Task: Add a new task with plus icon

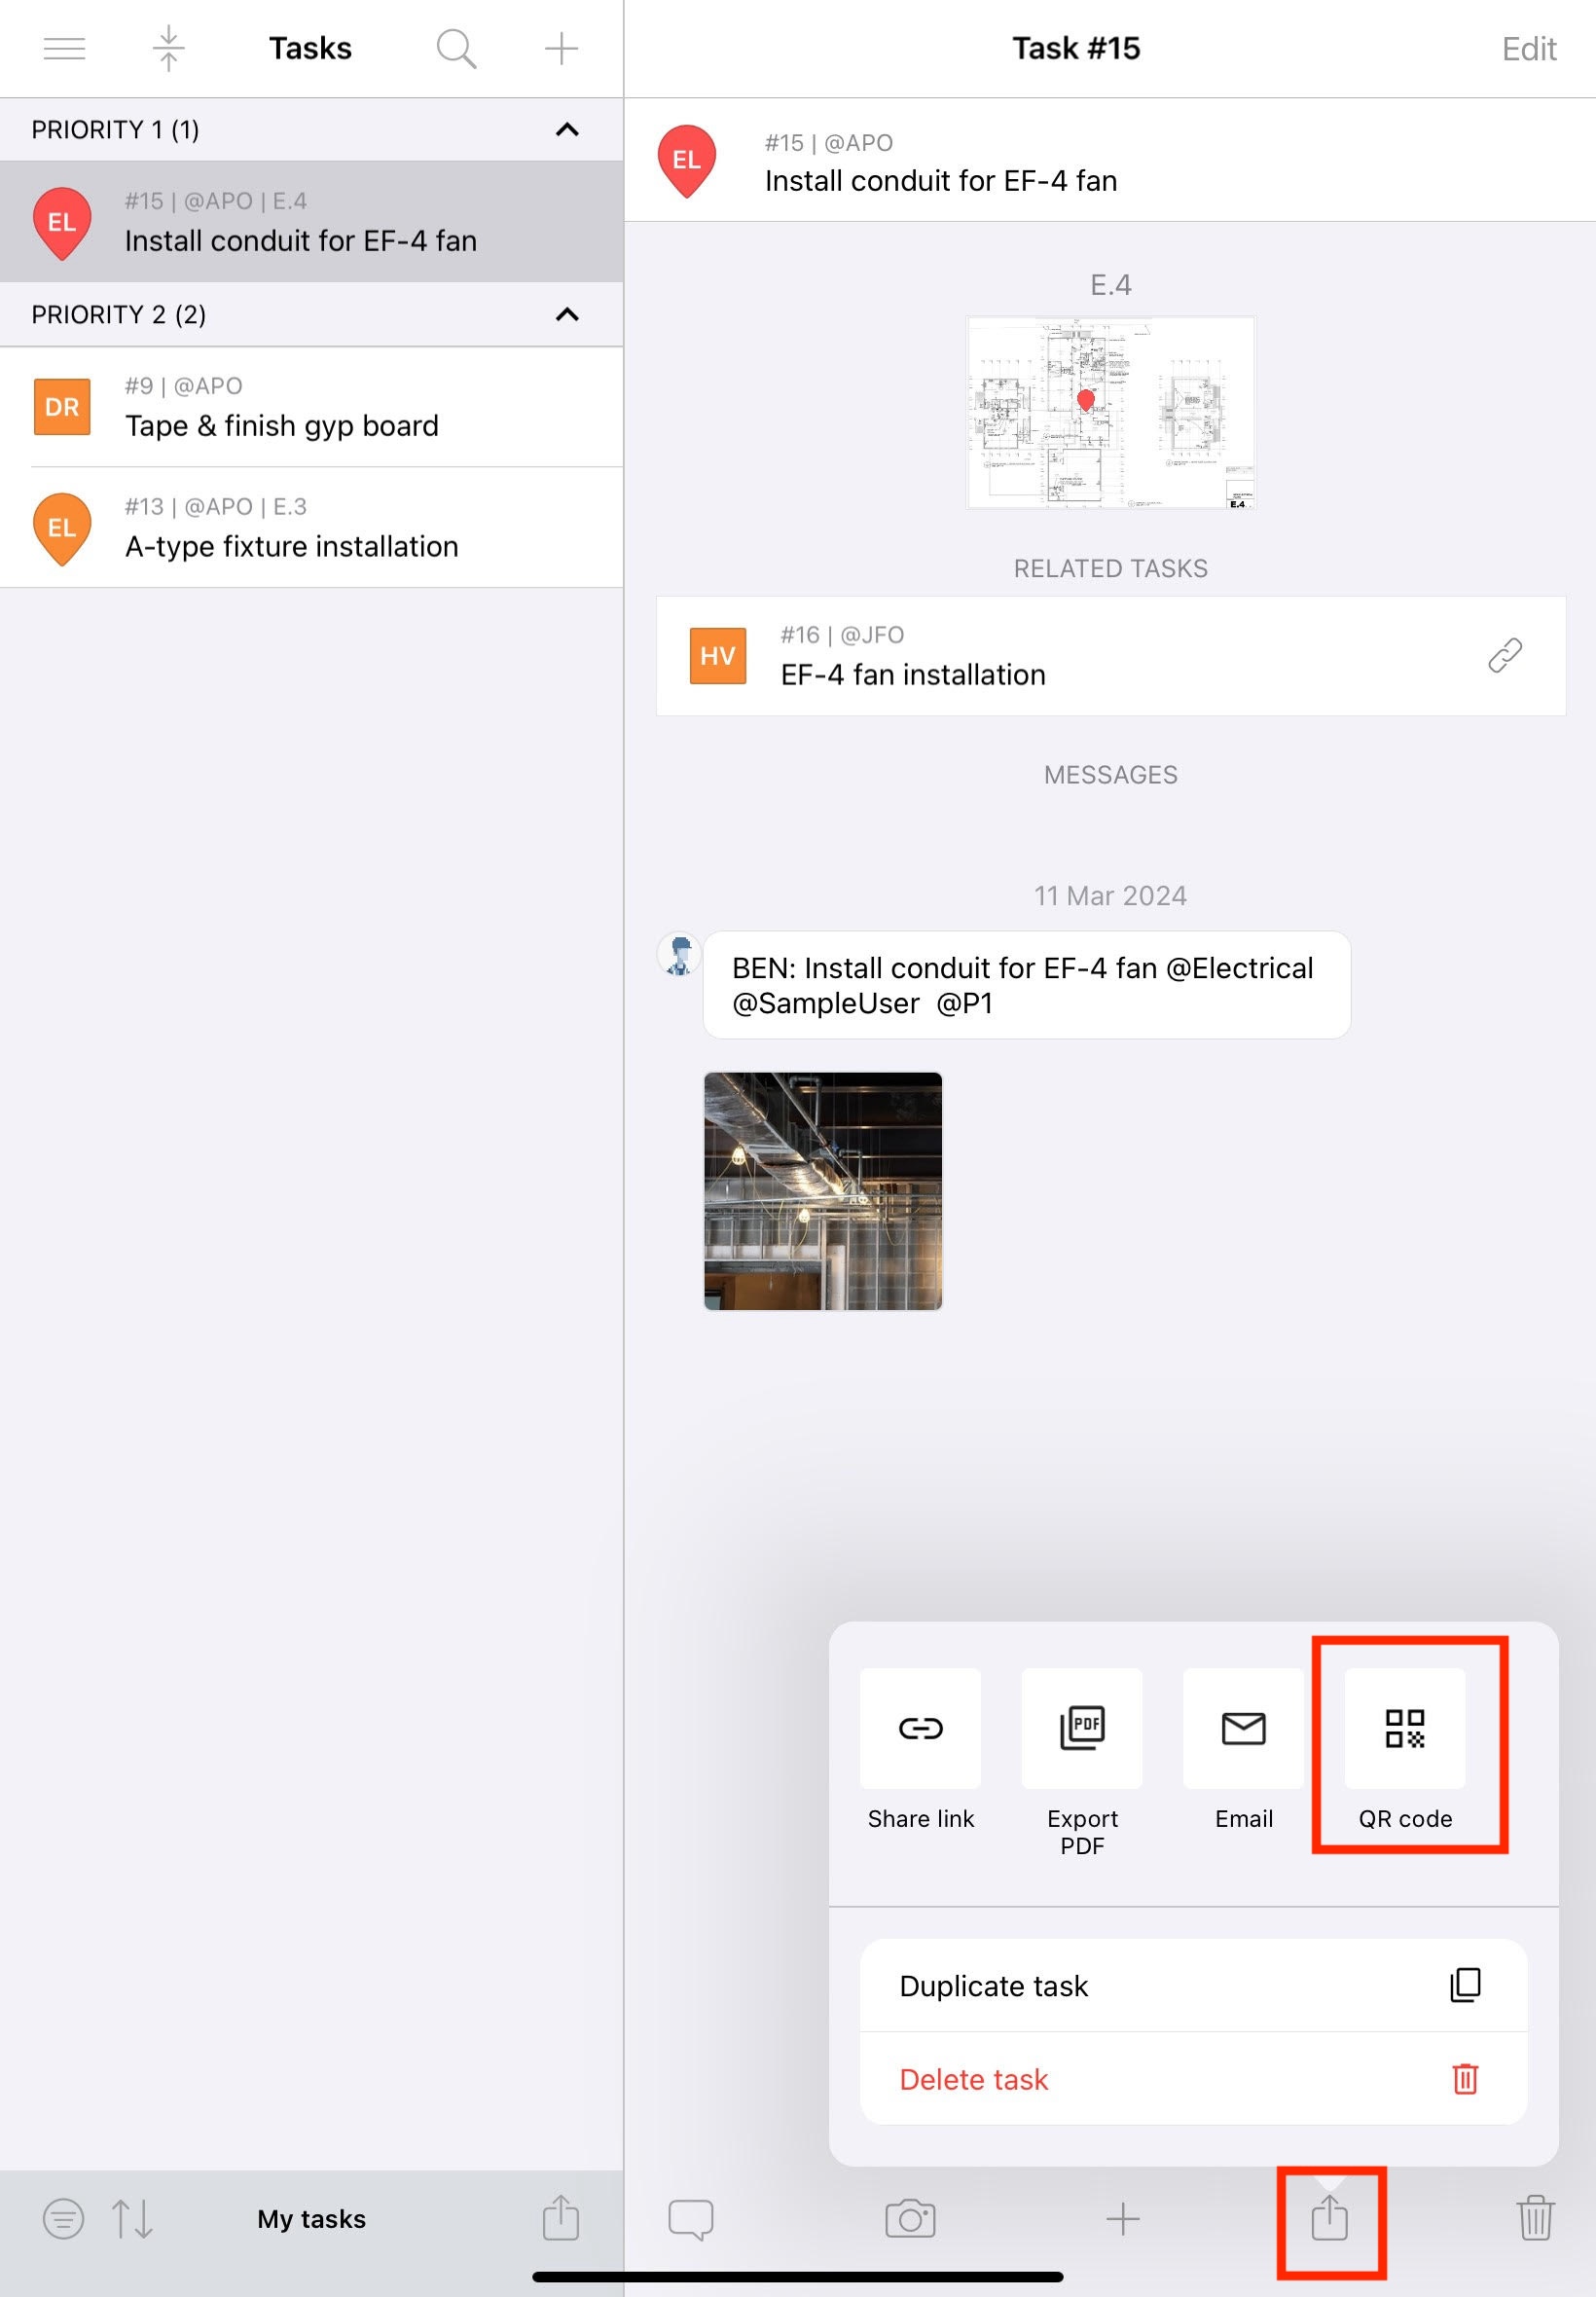Action: coord(561,48)
